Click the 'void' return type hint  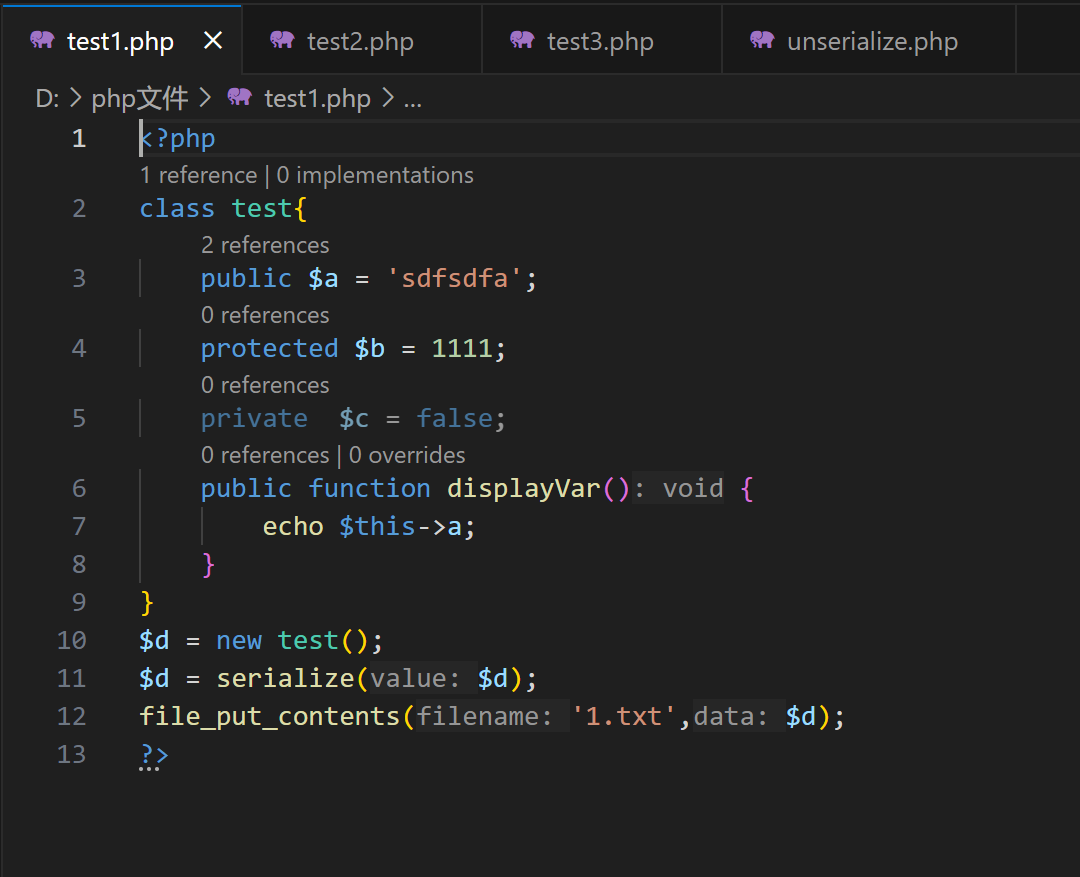coord(693,488)
